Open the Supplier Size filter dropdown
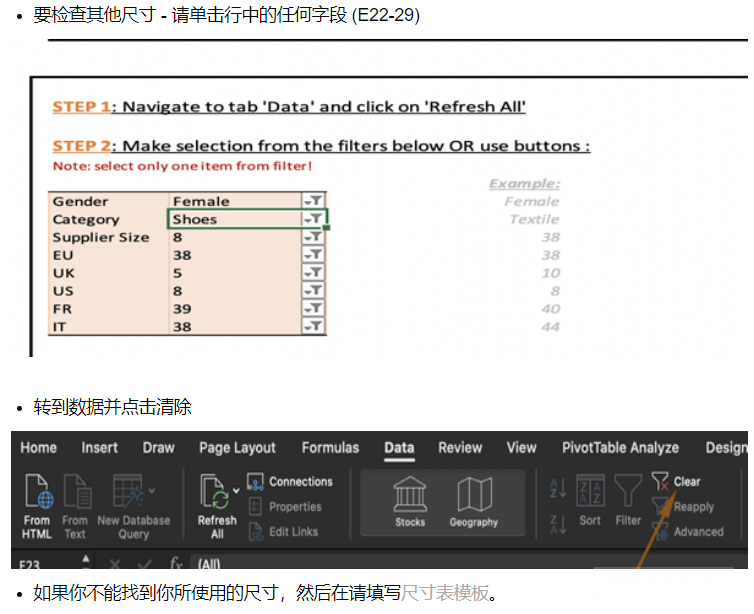754x614 pixels. tap(314, 237)
